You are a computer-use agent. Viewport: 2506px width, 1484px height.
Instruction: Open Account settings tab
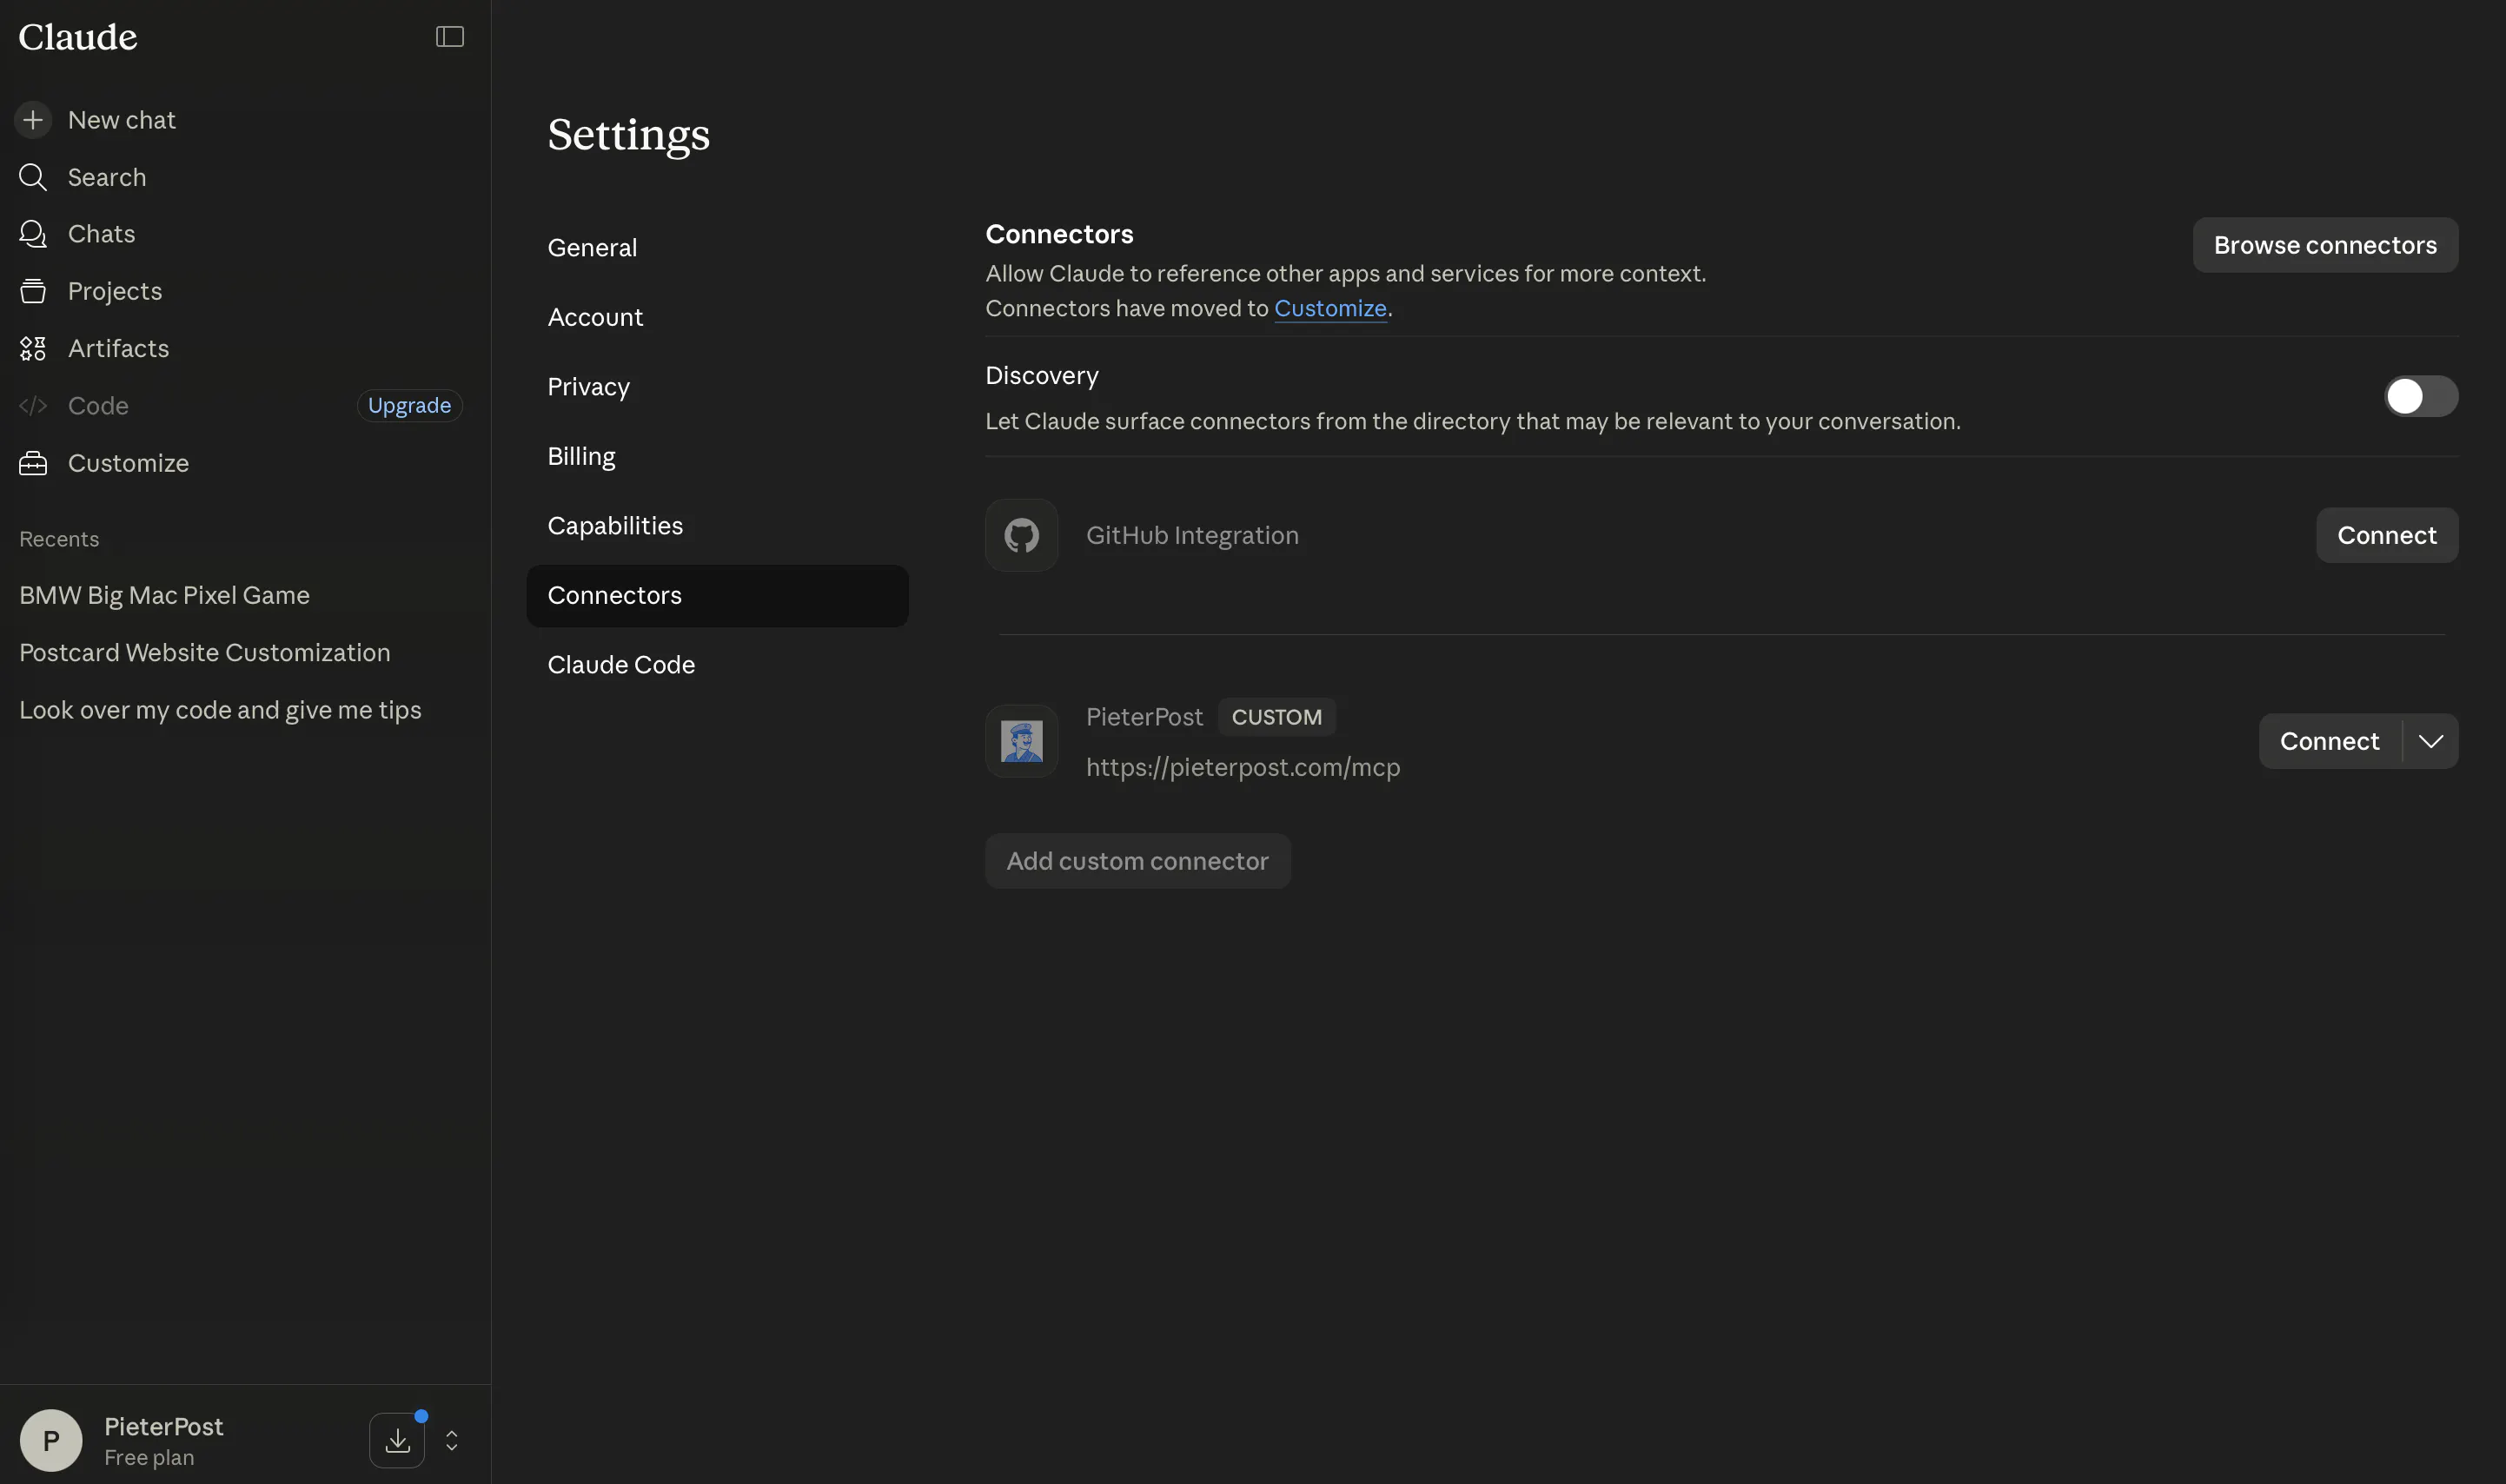tap(717, 317)
